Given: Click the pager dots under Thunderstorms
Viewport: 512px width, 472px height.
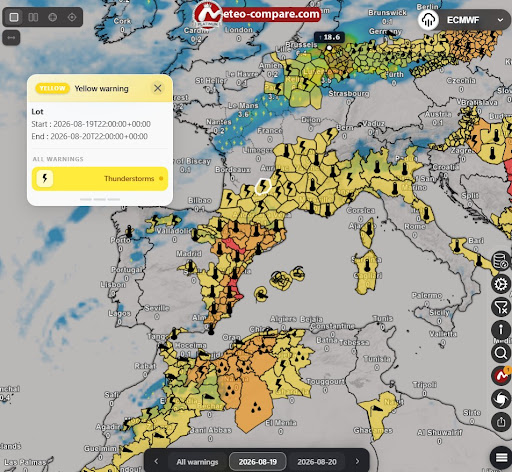Looking at the screenshot, I should point(100,199).
